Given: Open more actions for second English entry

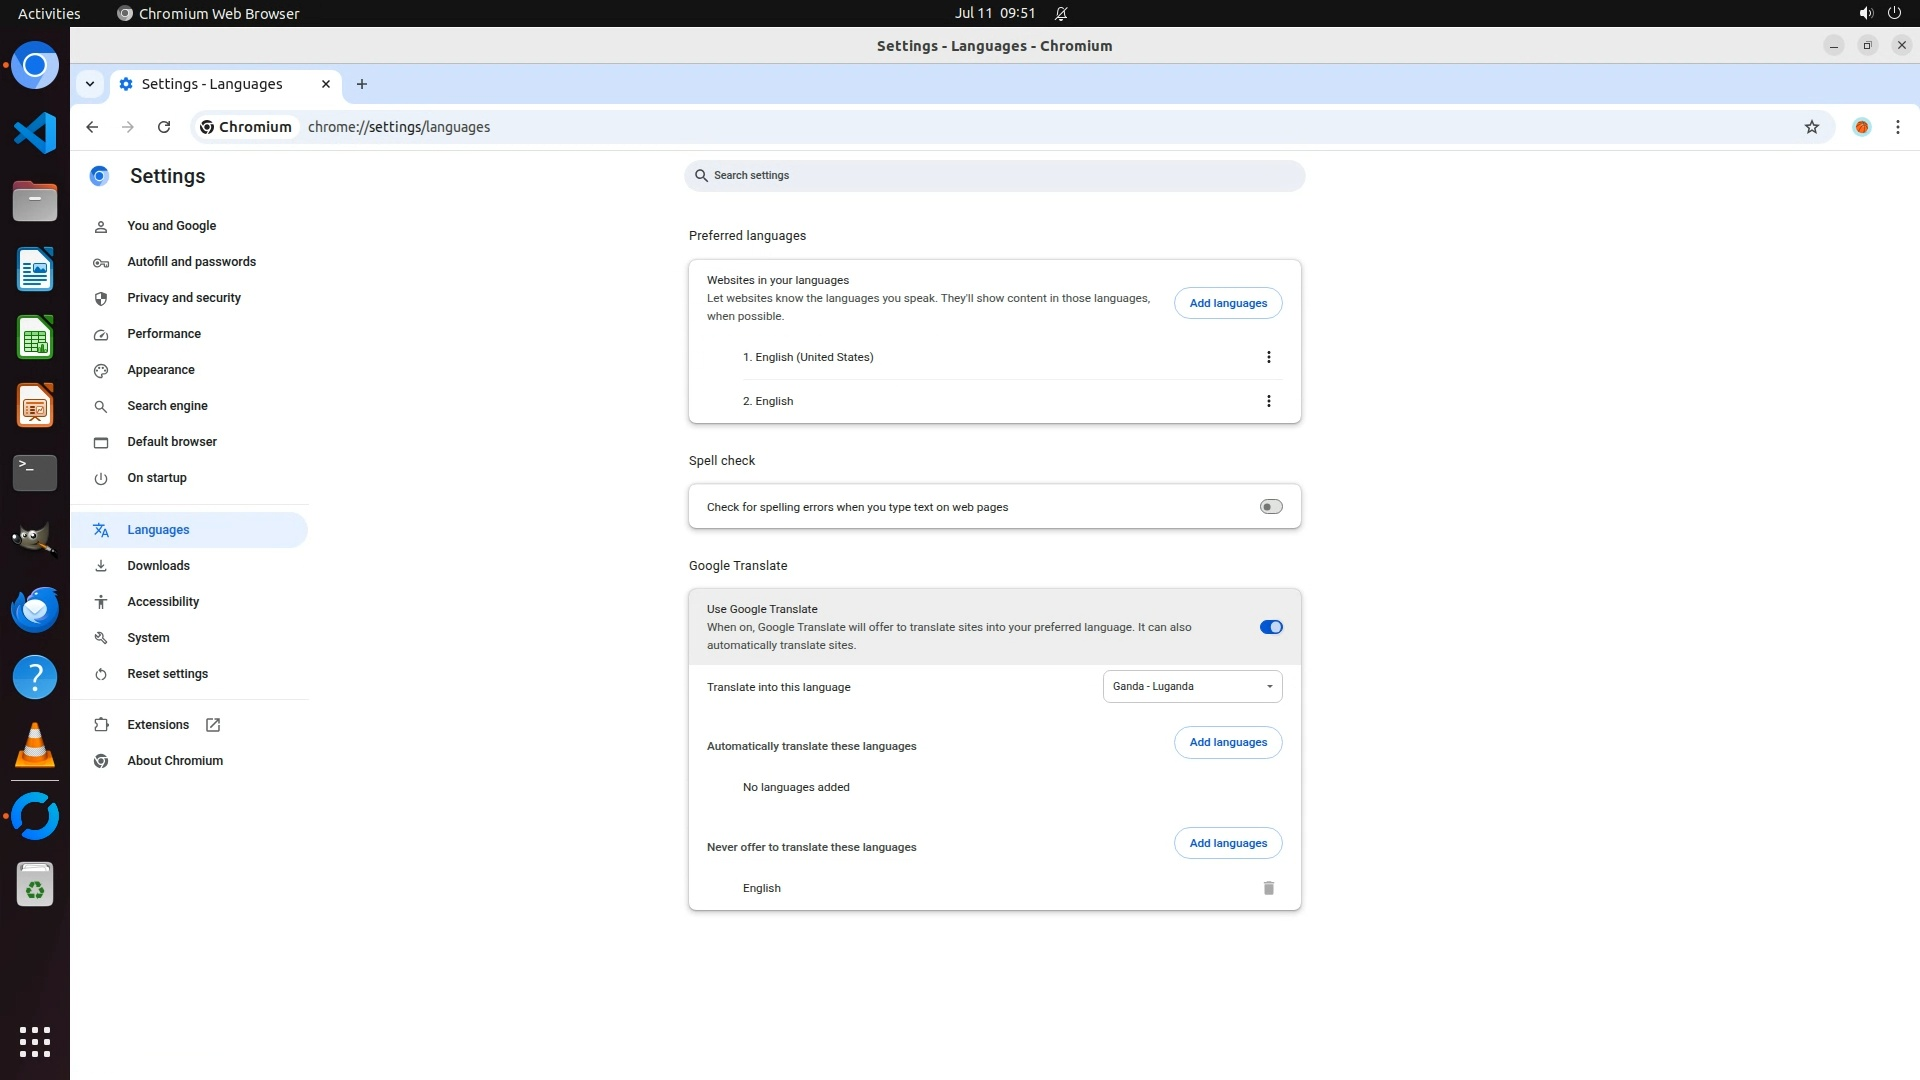Looking at the screenshot, I should [x=1268, y=401].
